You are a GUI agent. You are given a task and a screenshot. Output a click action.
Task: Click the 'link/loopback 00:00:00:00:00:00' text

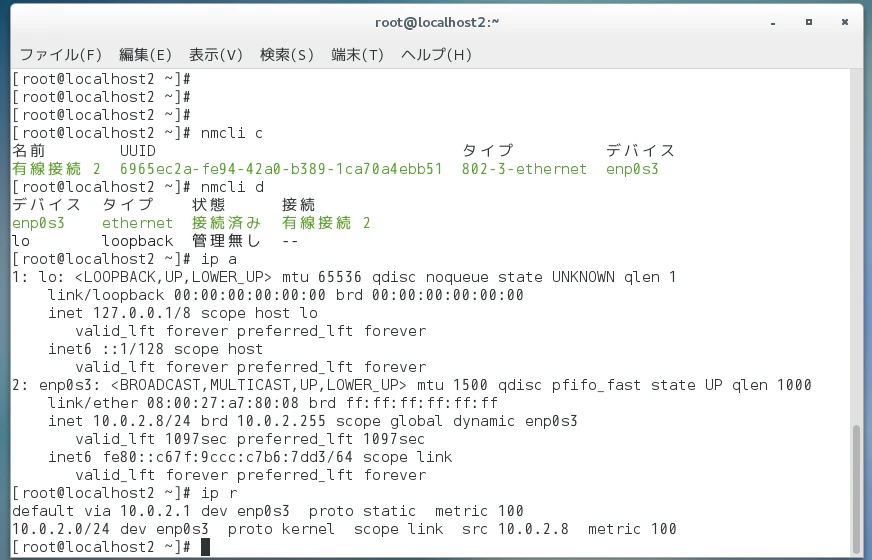[x=187, y=295]
